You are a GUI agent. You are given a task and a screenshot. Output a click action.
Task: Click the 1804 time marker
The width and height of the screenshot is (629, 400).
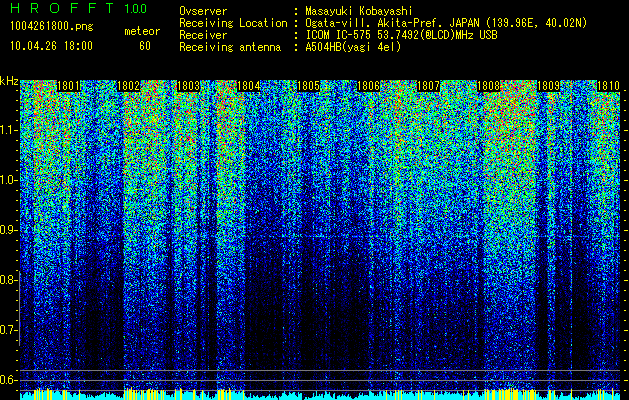(249, 86)
